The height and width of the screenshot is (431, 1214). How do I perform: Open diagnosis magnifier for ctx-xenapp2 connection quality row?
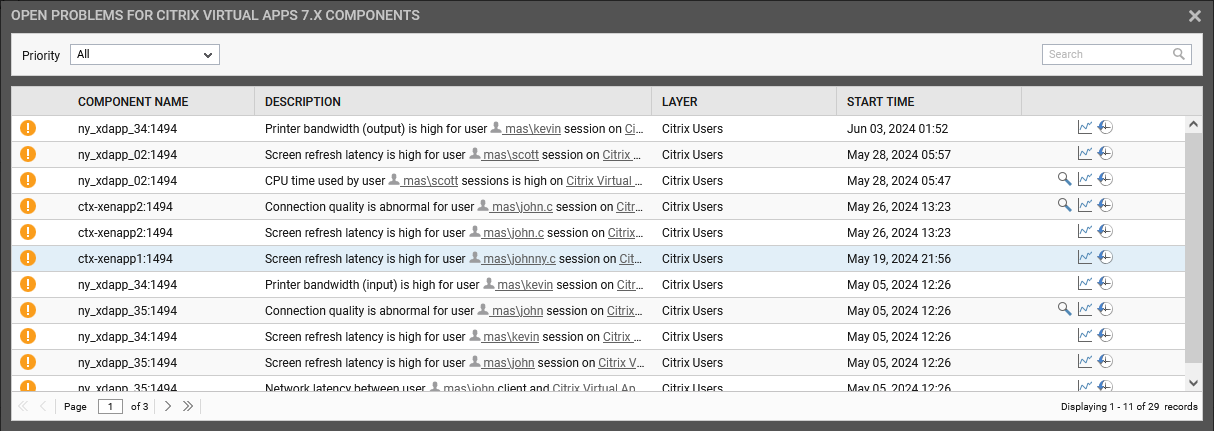1065,205
